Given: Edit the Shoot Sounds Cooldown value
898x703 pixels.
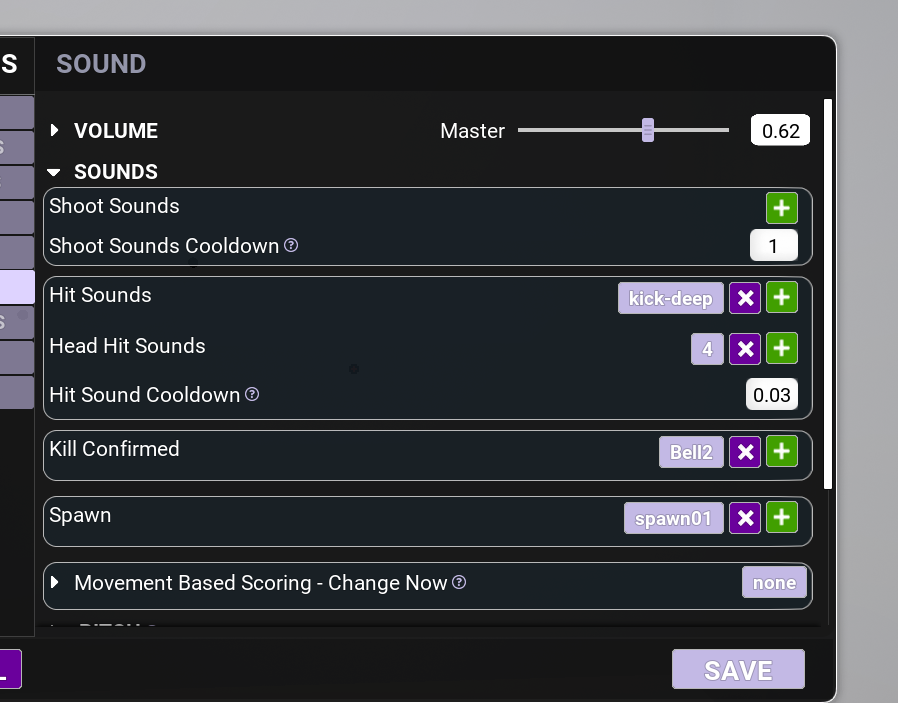Looking at the screenshot, I should point(774,246).
